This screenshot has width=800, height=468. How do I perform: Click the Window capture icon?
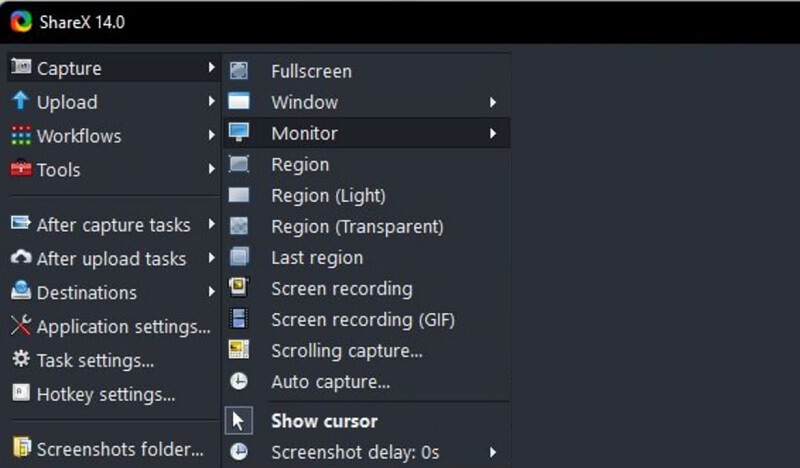239,102
